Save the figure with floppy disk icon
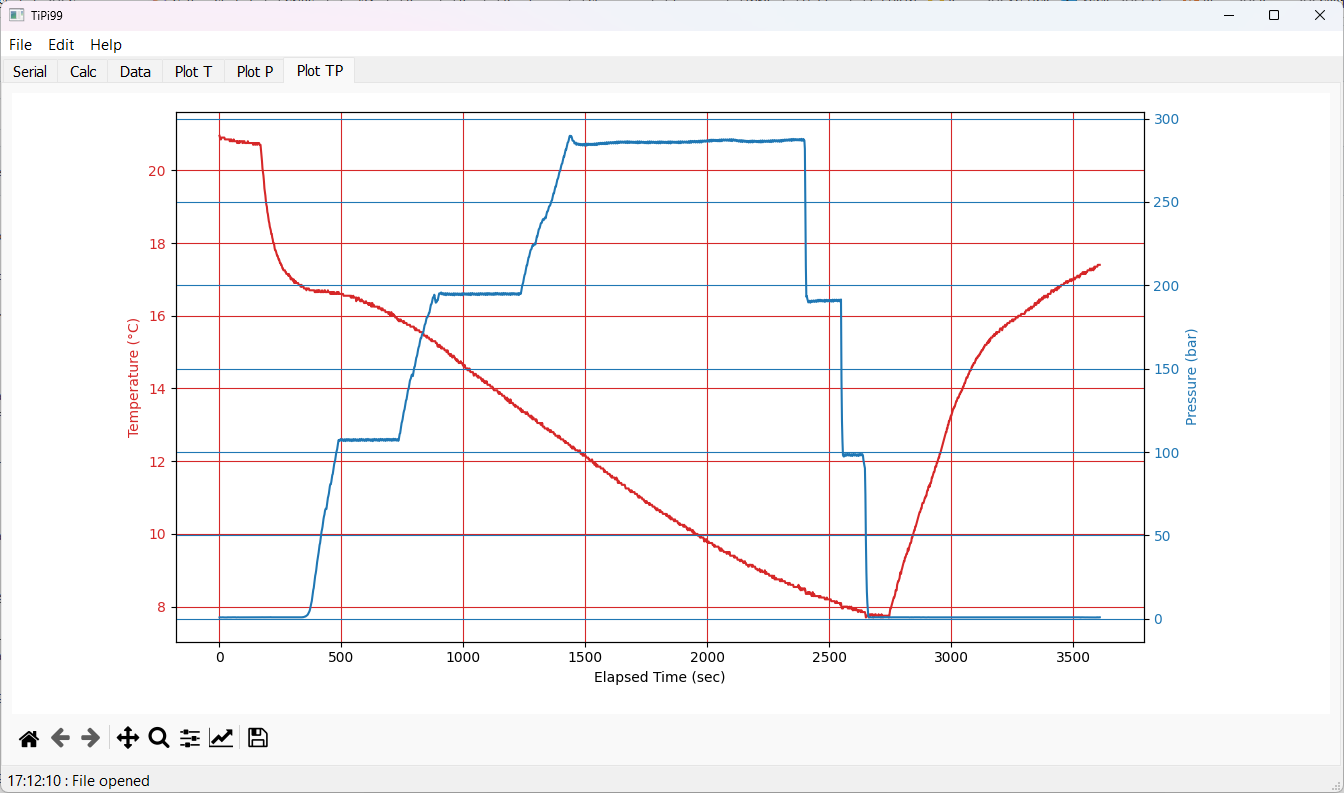 point(257,738)
